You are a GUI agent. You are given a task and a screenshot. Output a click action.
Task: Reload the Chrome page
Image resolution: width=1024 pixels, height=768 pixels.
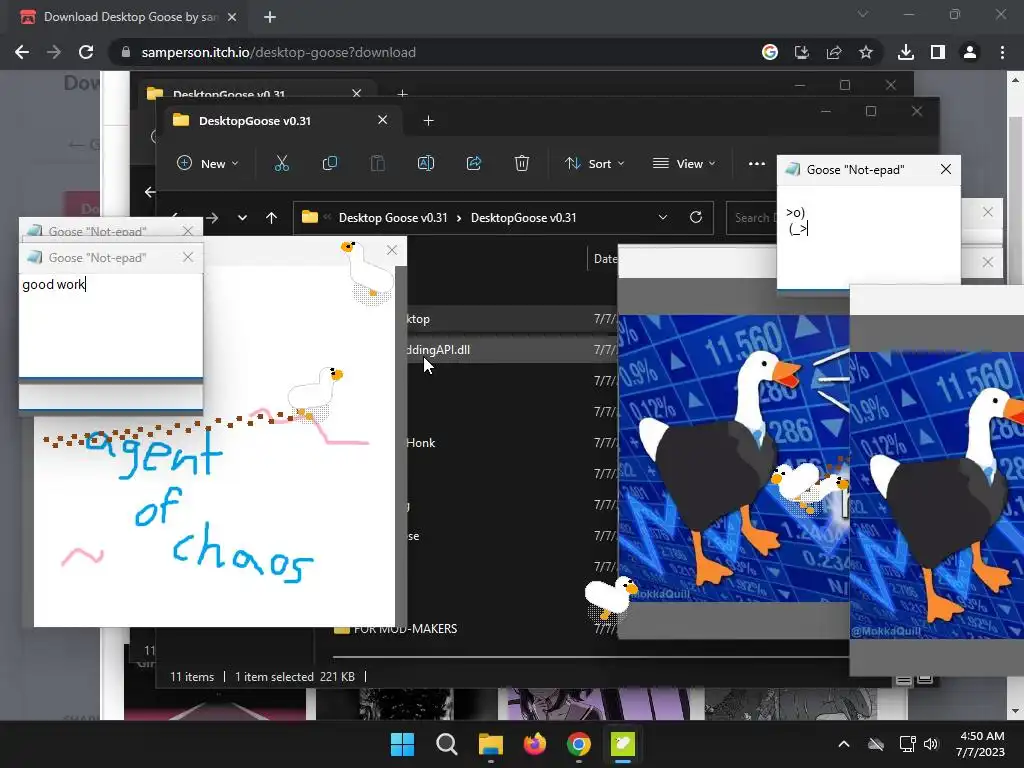(86, 52)
